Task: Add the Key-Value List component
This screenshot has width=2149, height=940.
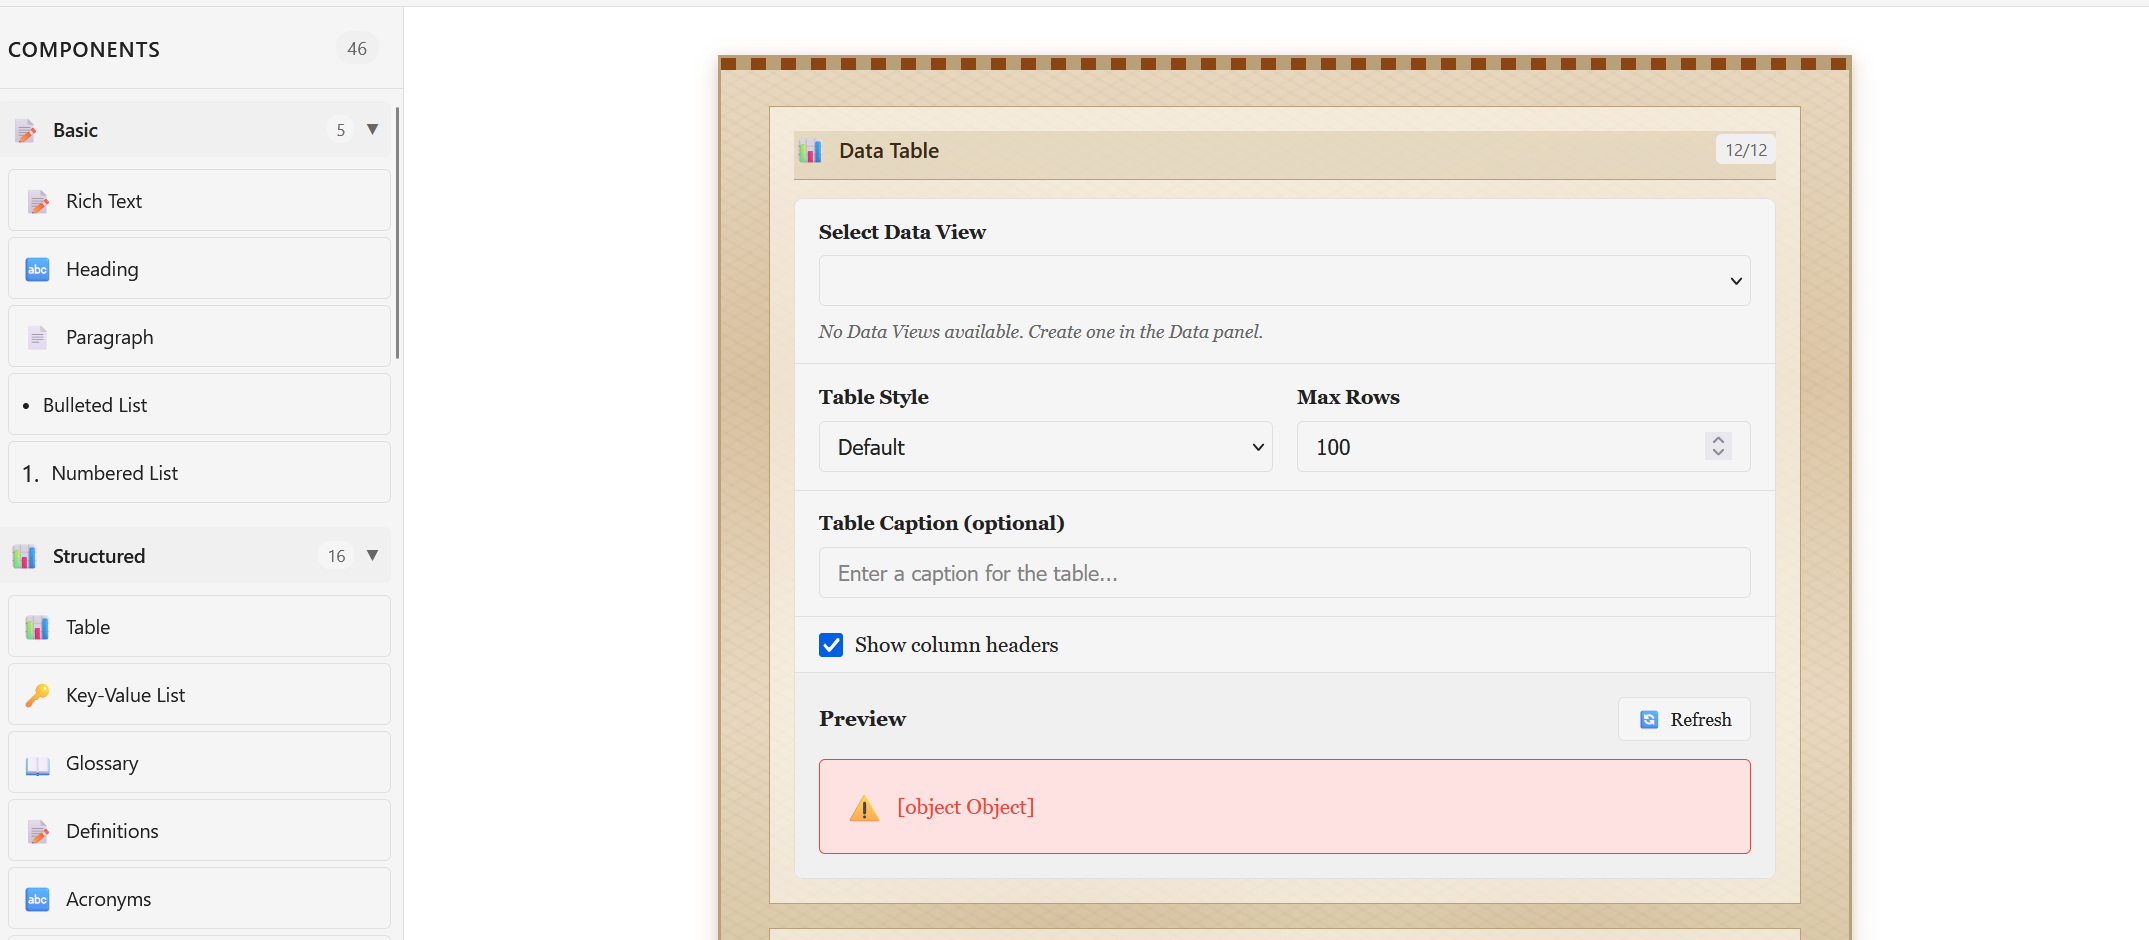Action: click(x=199, y=695)
